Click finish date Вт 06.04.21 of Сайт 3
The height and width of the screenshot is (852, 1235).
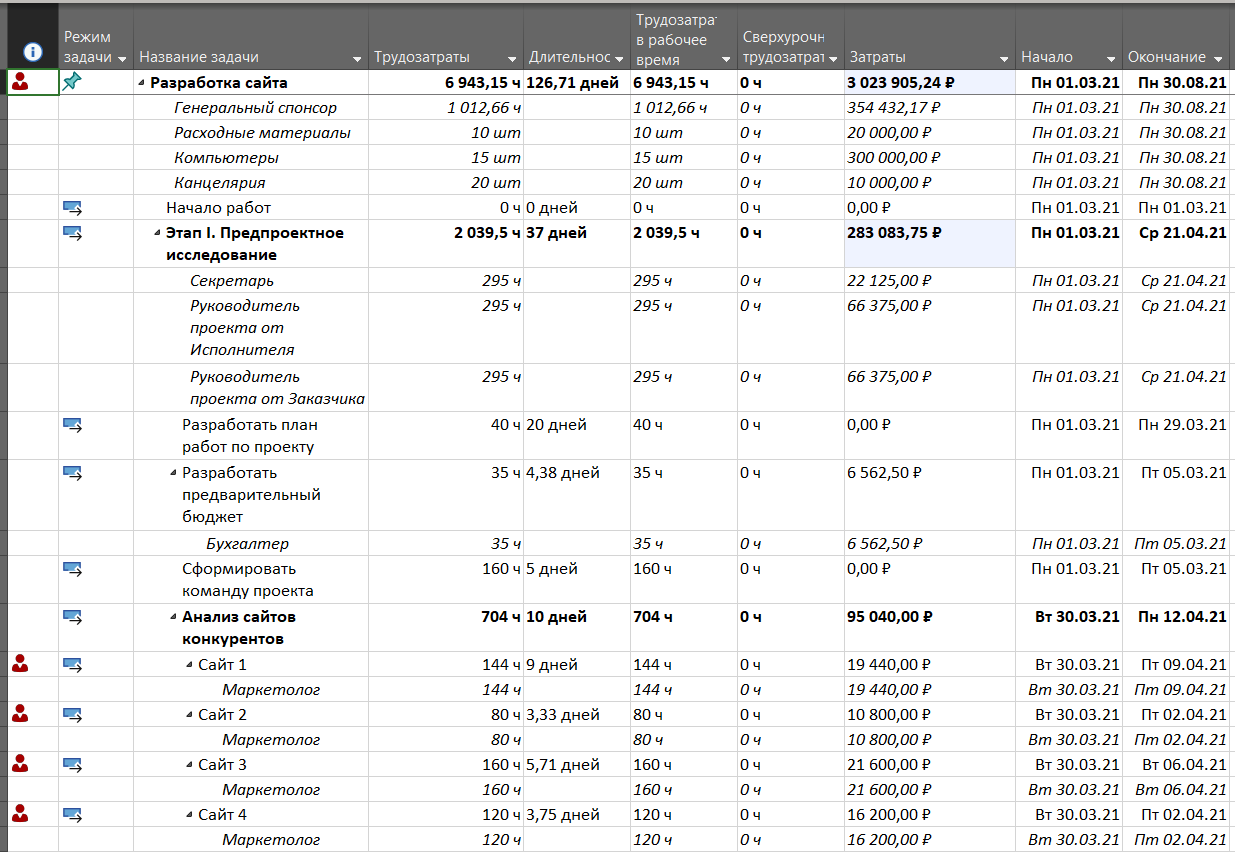(x=1176, y=765)
